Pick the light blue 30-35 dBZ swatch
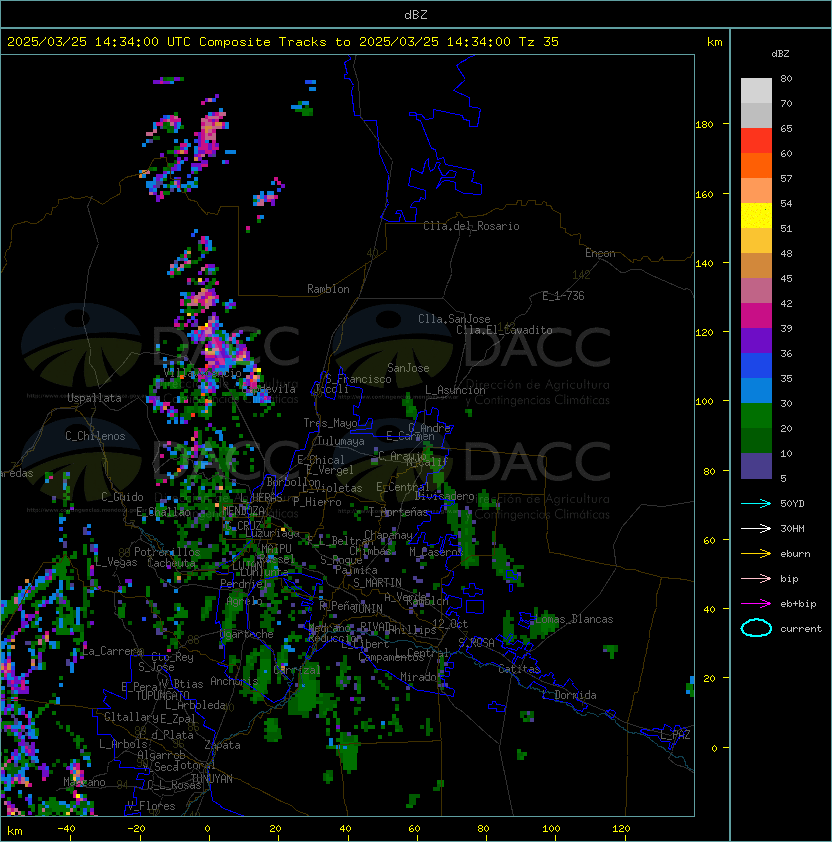Viewport: 832px width, 842px height. click(756, 391)
